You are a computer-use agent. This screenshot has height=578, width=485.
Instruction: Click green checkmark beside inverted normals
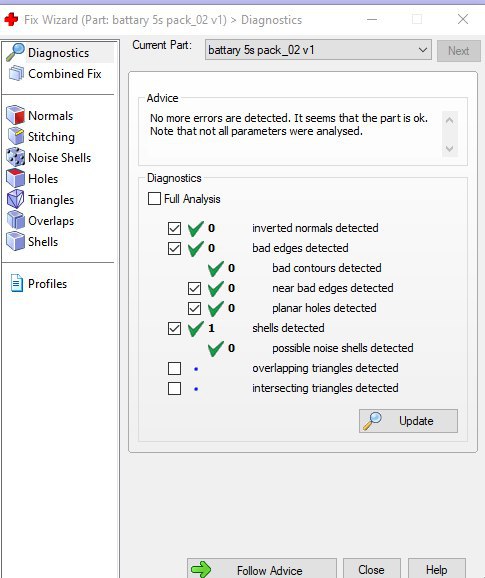[x=195, y=228]
